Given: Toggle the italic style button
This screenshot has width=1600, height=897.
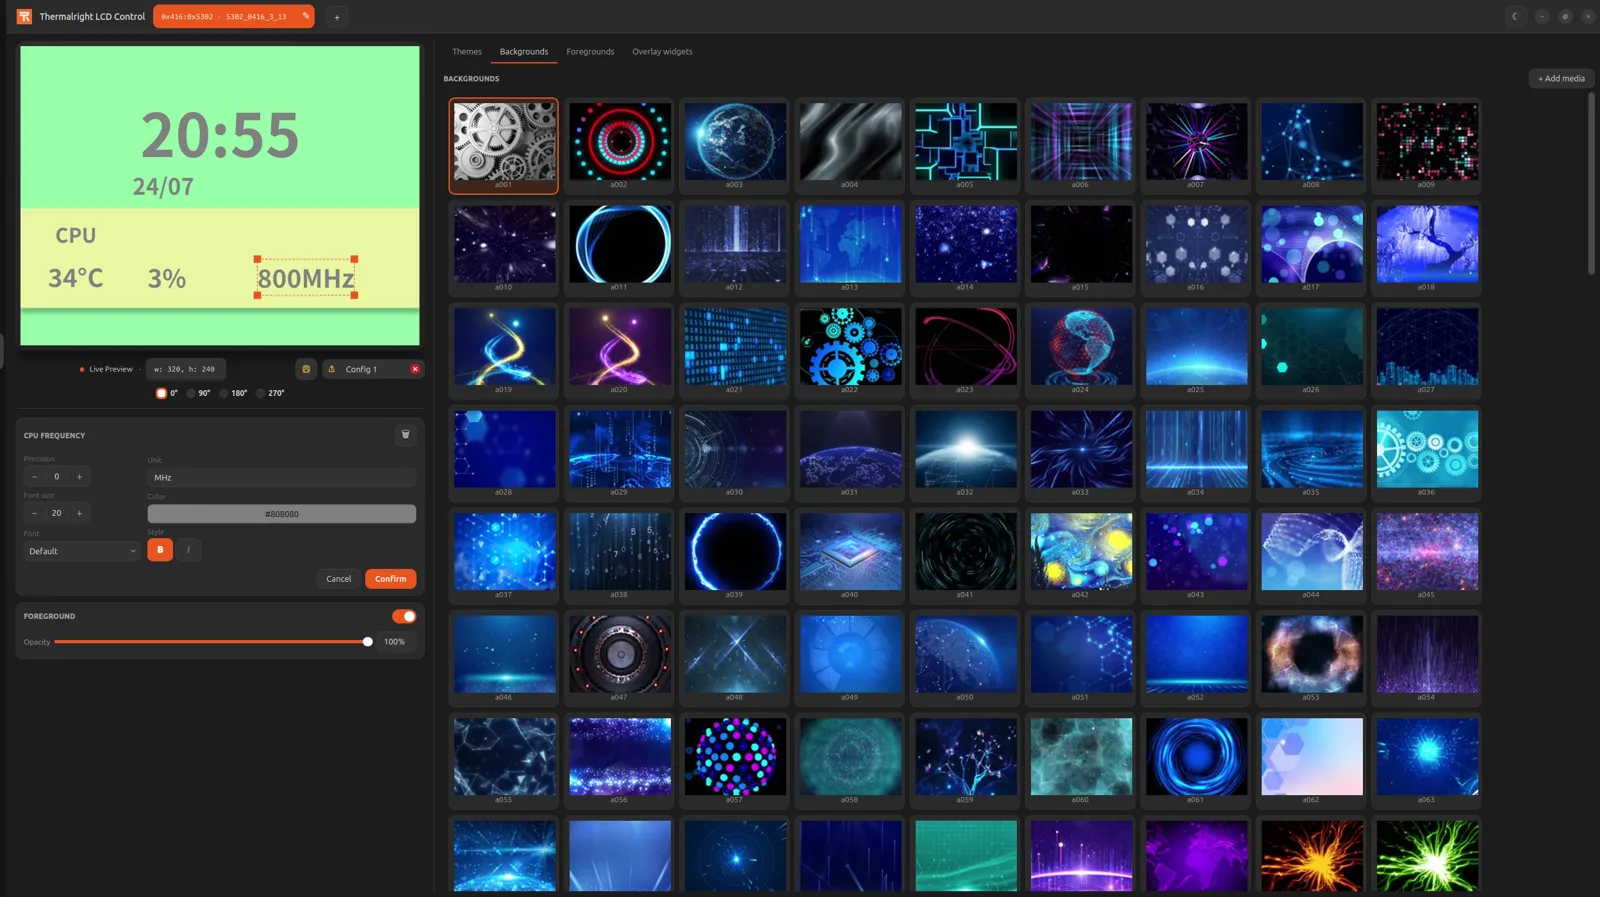Looking at the screenshot, I should [x=188, y=550].
